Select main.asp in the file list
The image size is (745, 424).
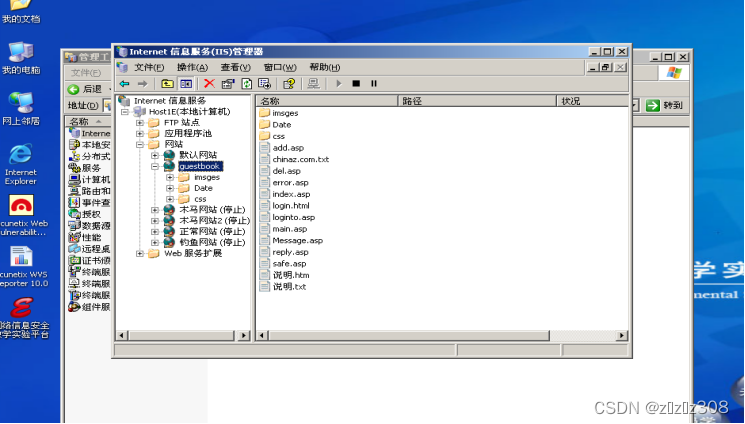click(x=289, y=229)
